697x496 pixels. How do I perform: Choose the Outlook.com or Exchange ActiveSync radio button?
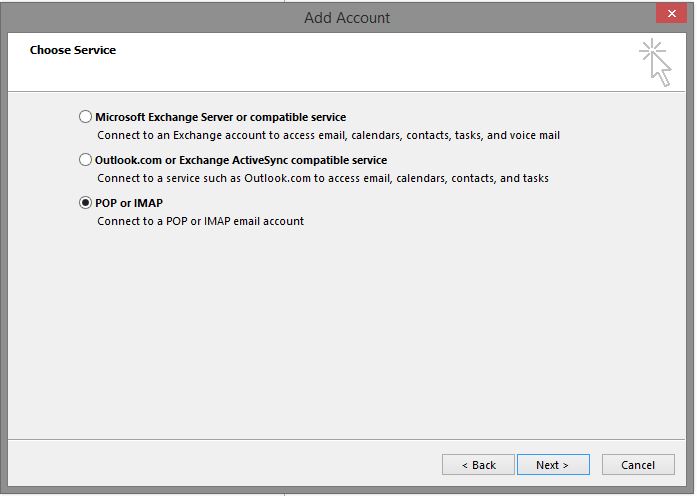85,160
